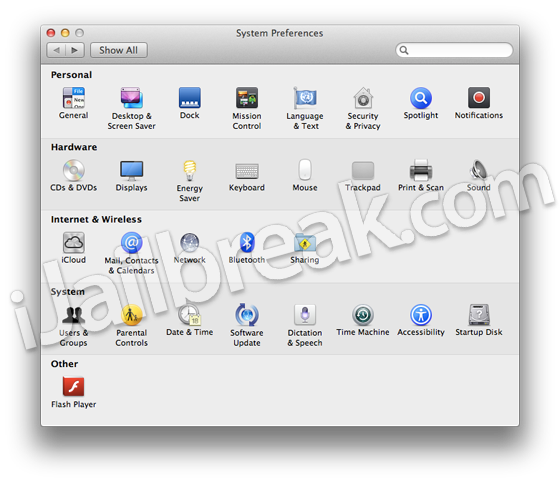Go back with the left arrow button
Viewport: 560px width, 483px height.
click(56, 50)
